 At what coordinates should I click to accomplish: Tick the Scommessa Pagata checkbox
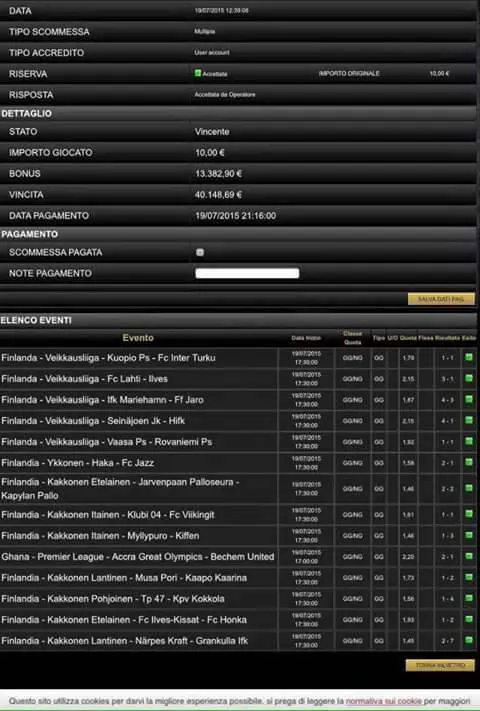[x=200, y=252]
